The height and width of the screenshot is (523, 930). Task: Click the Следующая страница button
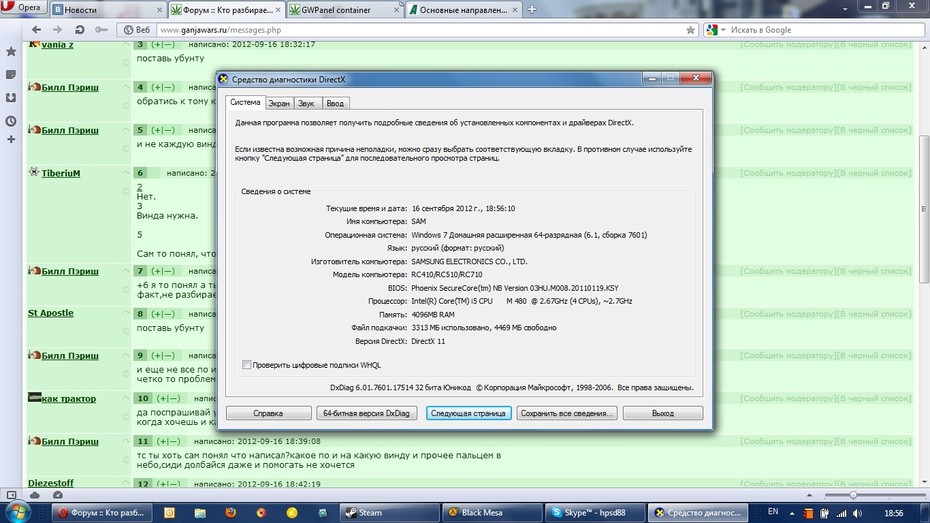click(468, 413)
